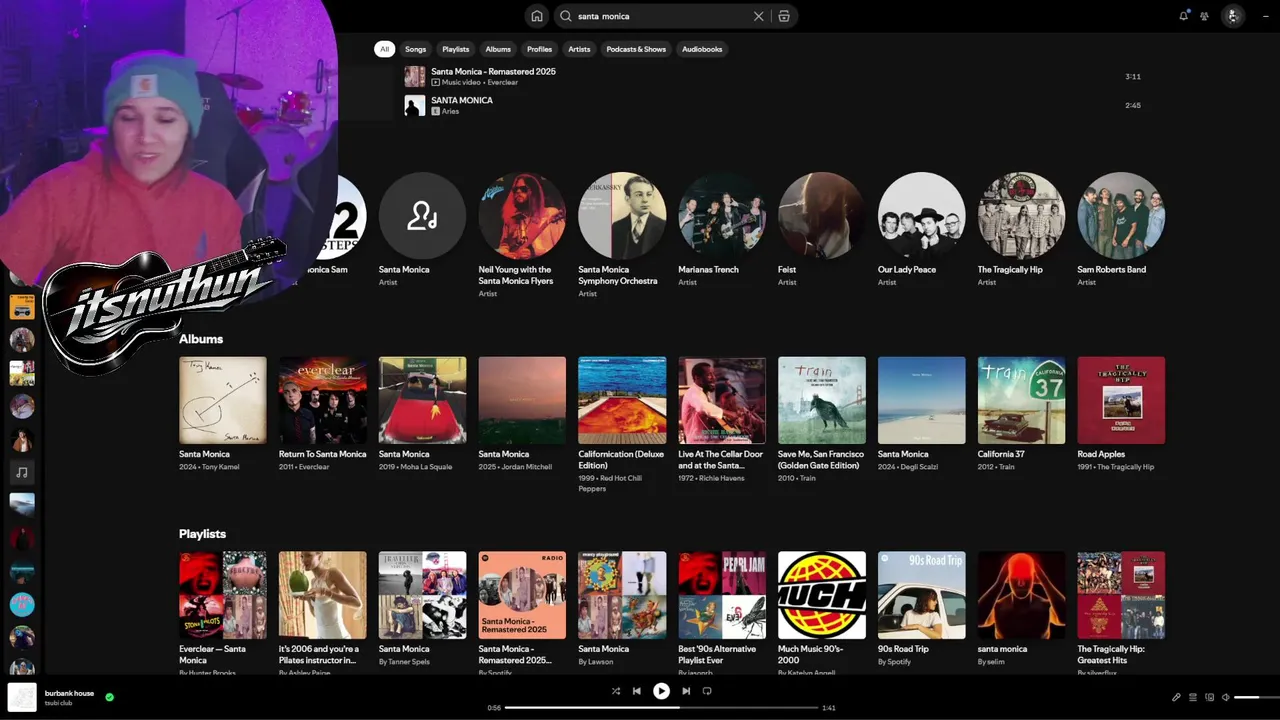Select the Albums filter chip

498,49
